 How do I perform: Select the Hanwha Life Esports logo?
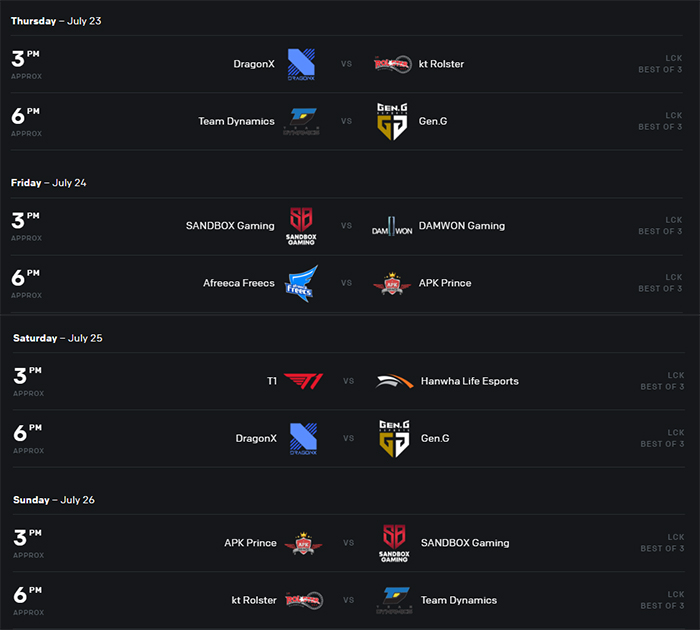point(395,381)
